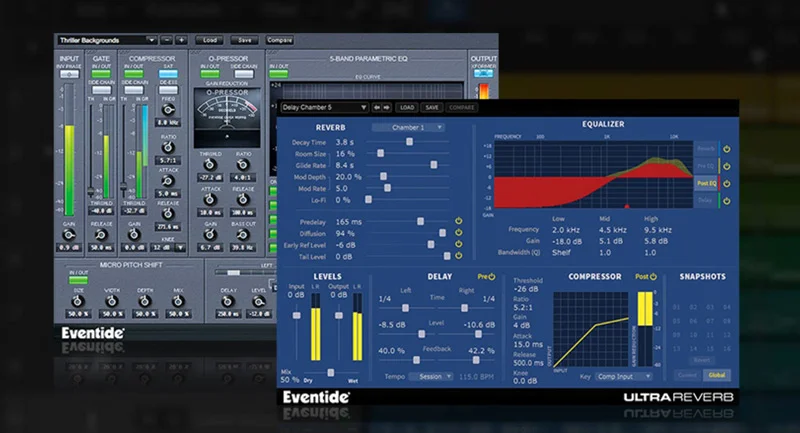
Task: Toggle the O-Pressor IN/OUT switch
Action: 210,74
